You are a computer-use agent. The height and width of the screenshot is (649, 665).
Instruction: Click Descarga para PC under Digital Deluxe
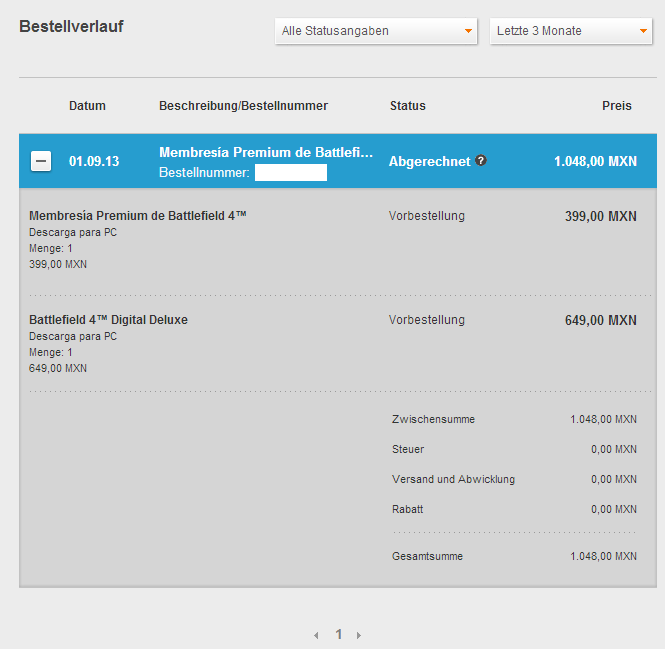click(x=73, y=336)
